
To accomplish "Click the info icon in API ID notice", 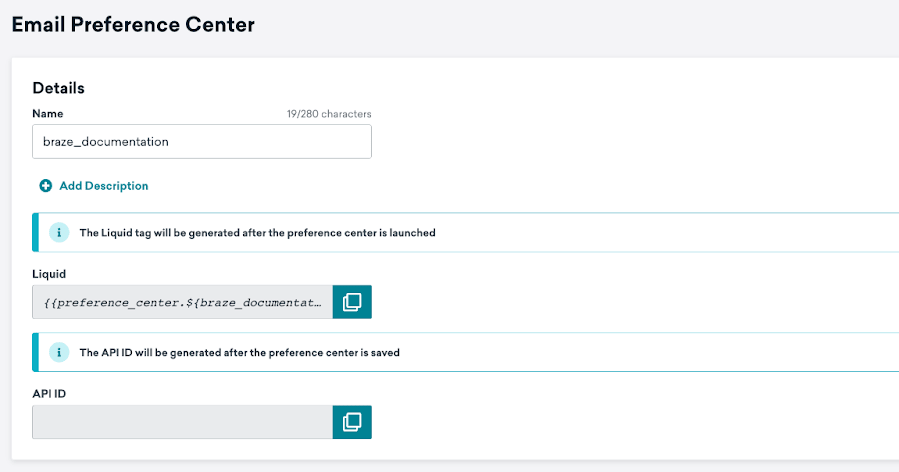I will 59,352.
